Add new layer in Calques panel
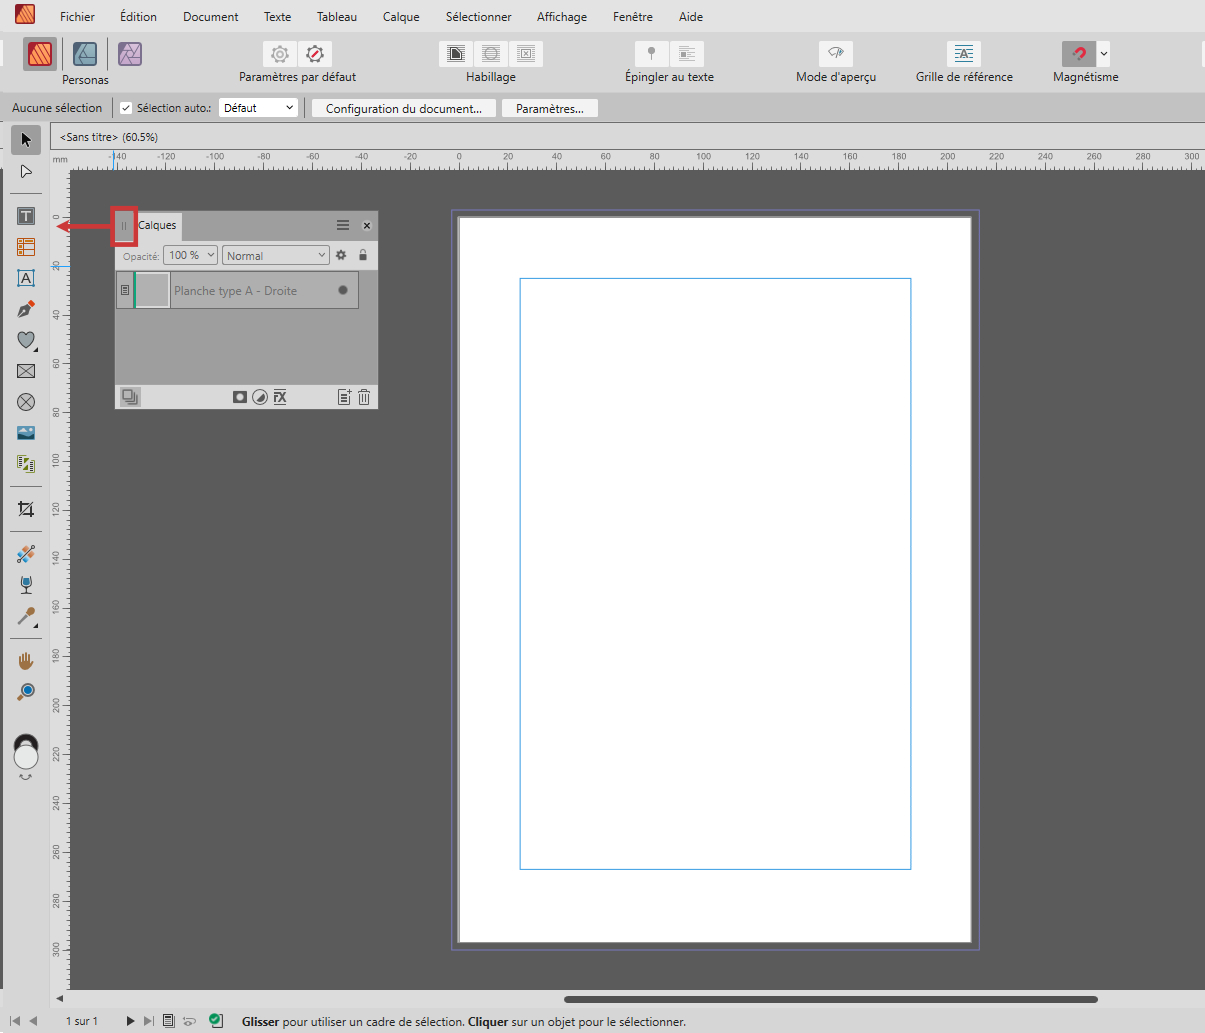The height and width of the screenshot is (1033, 1205). (344, 397)
